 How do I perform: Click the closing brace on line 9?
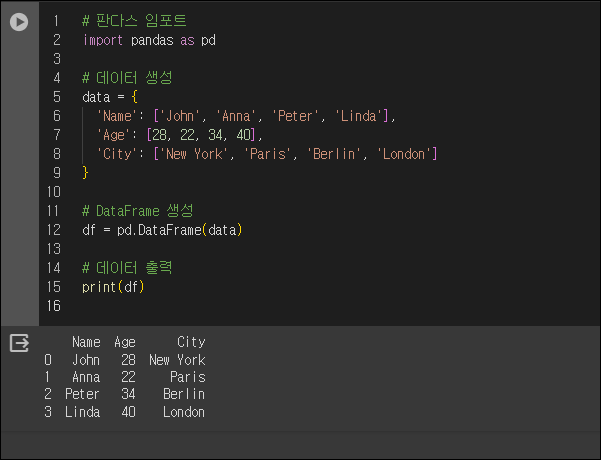coord(85,173)
